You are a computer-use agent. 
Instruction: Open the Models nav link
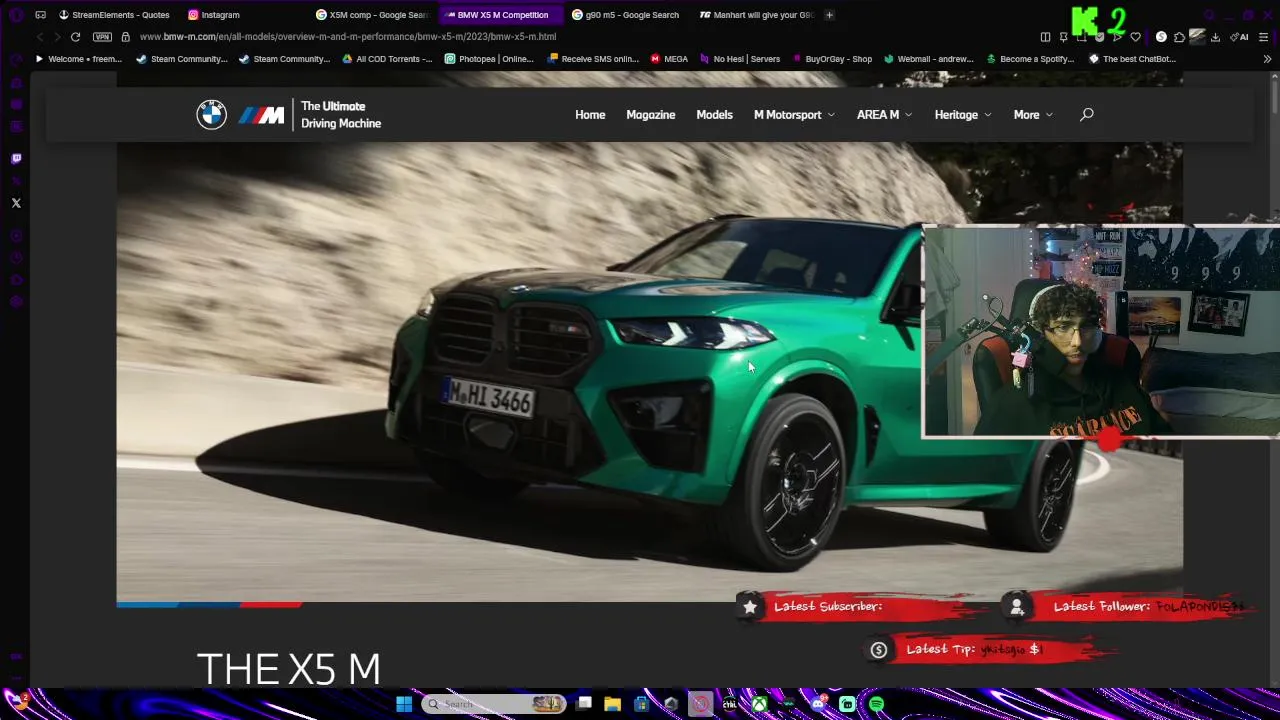[x=714, y=115]
